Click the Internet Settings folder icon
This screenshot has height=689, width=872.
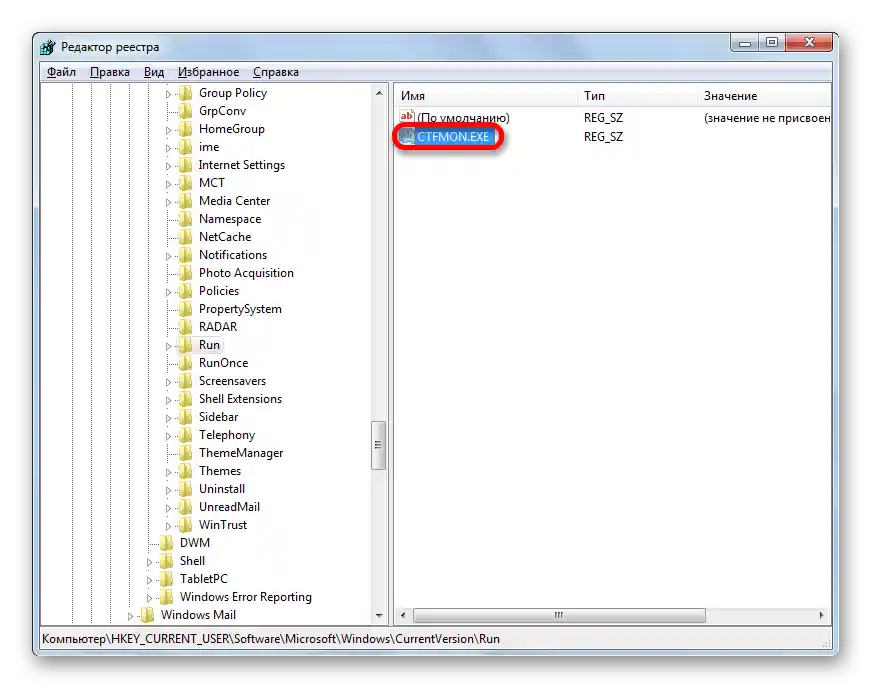(186, 165)
